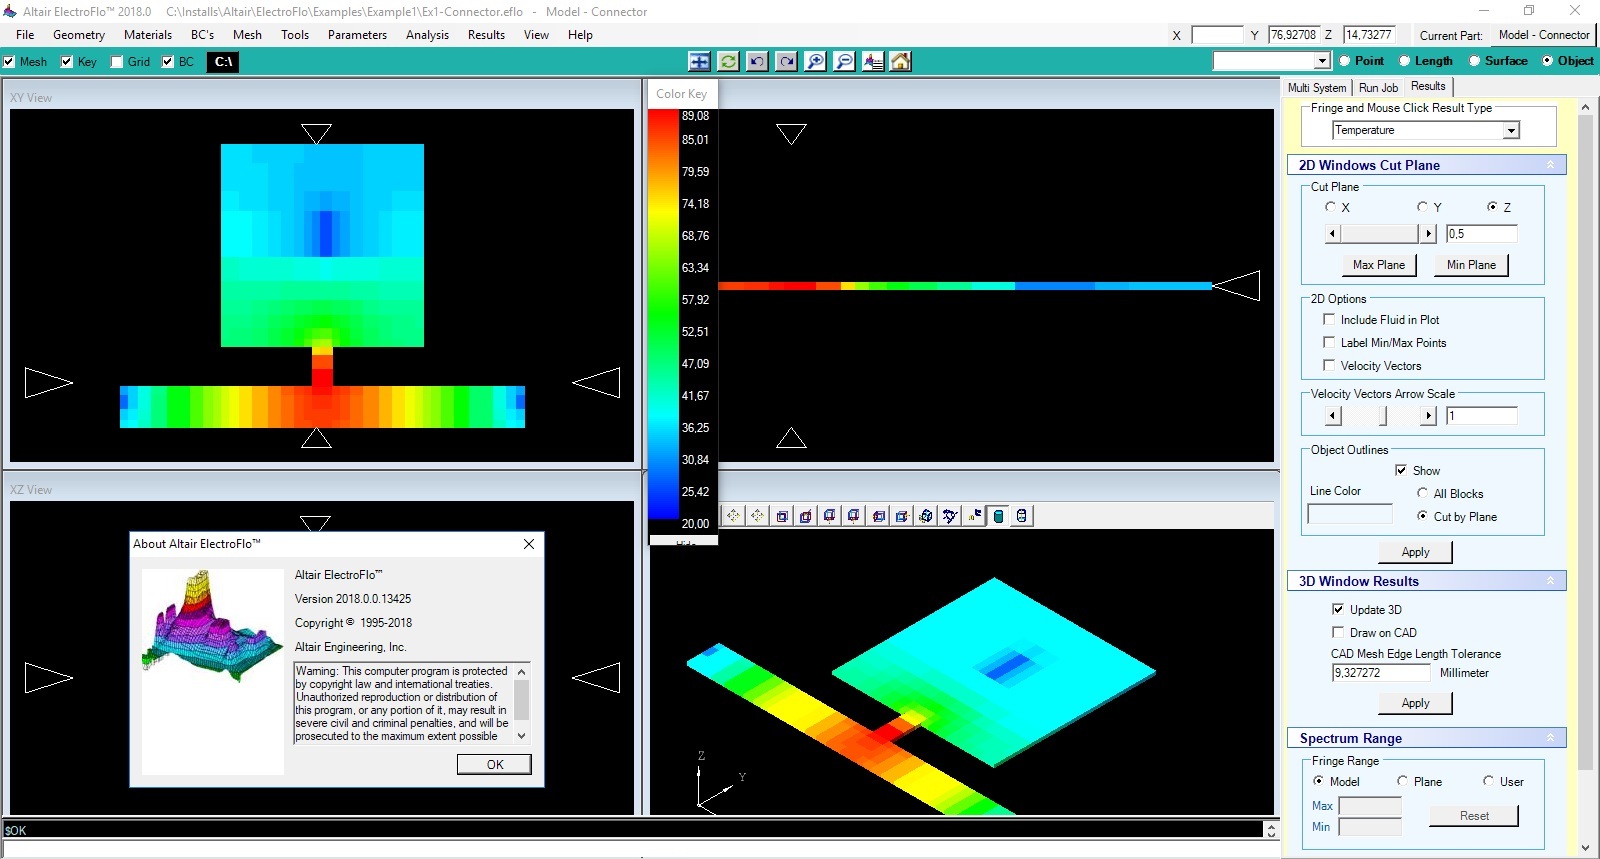Enable the Grid checkbox
This screenshot has height=859, width=1600.
(x=117, y=62)
